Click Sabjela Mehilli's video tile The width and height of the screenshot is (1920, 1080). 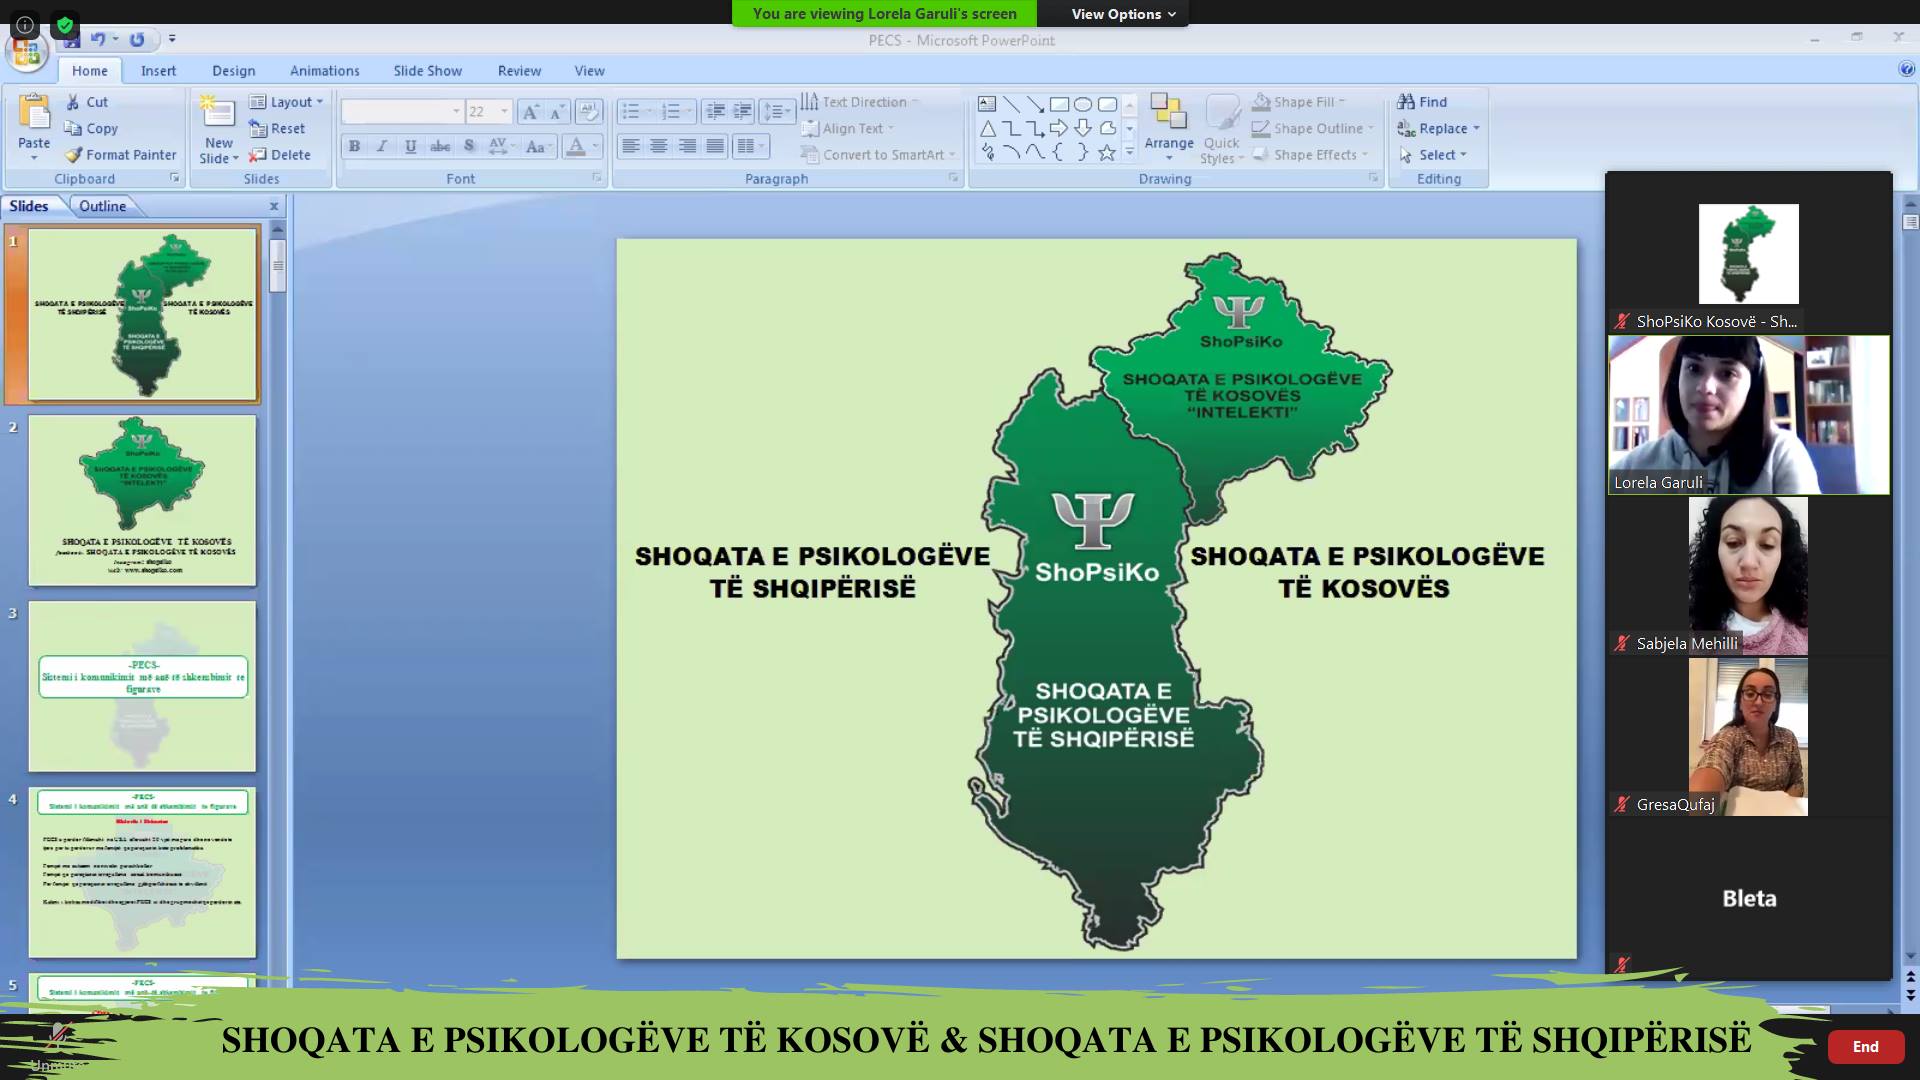1748,576
